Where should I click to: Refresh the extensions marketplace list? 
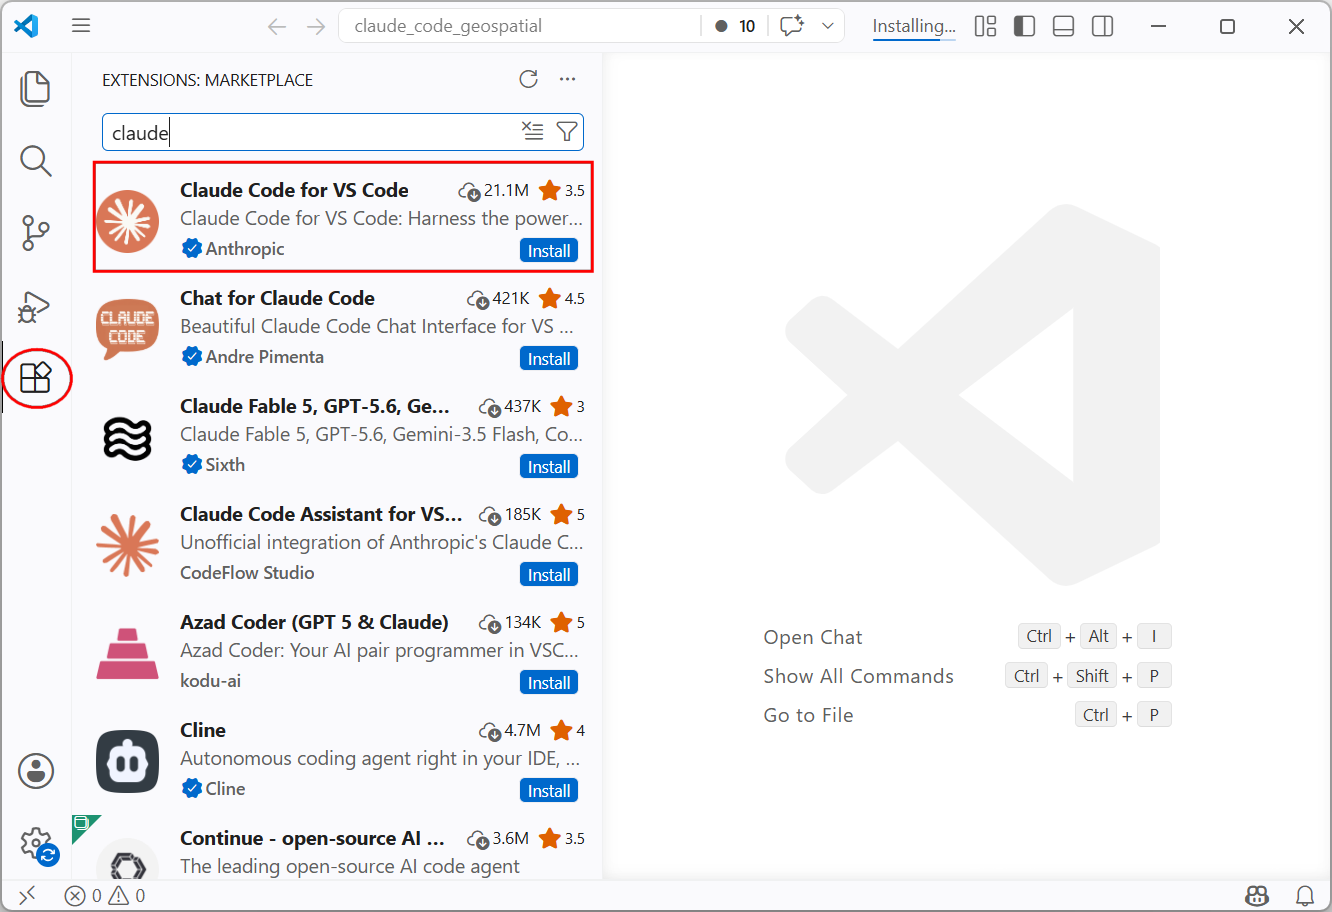coord(529,79)
